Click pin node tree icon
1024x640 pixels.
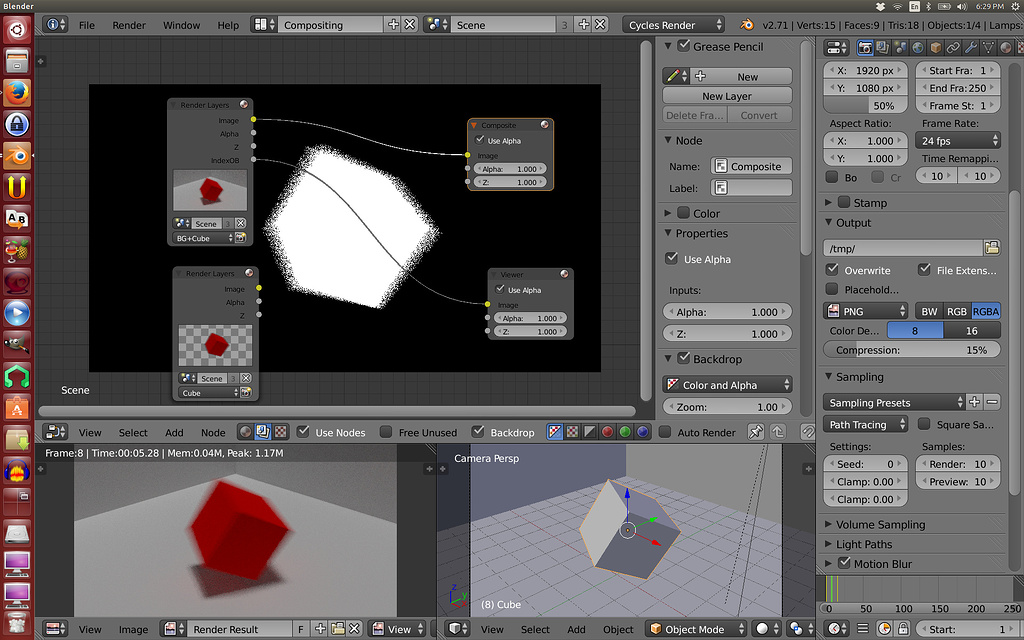(756, 432)
